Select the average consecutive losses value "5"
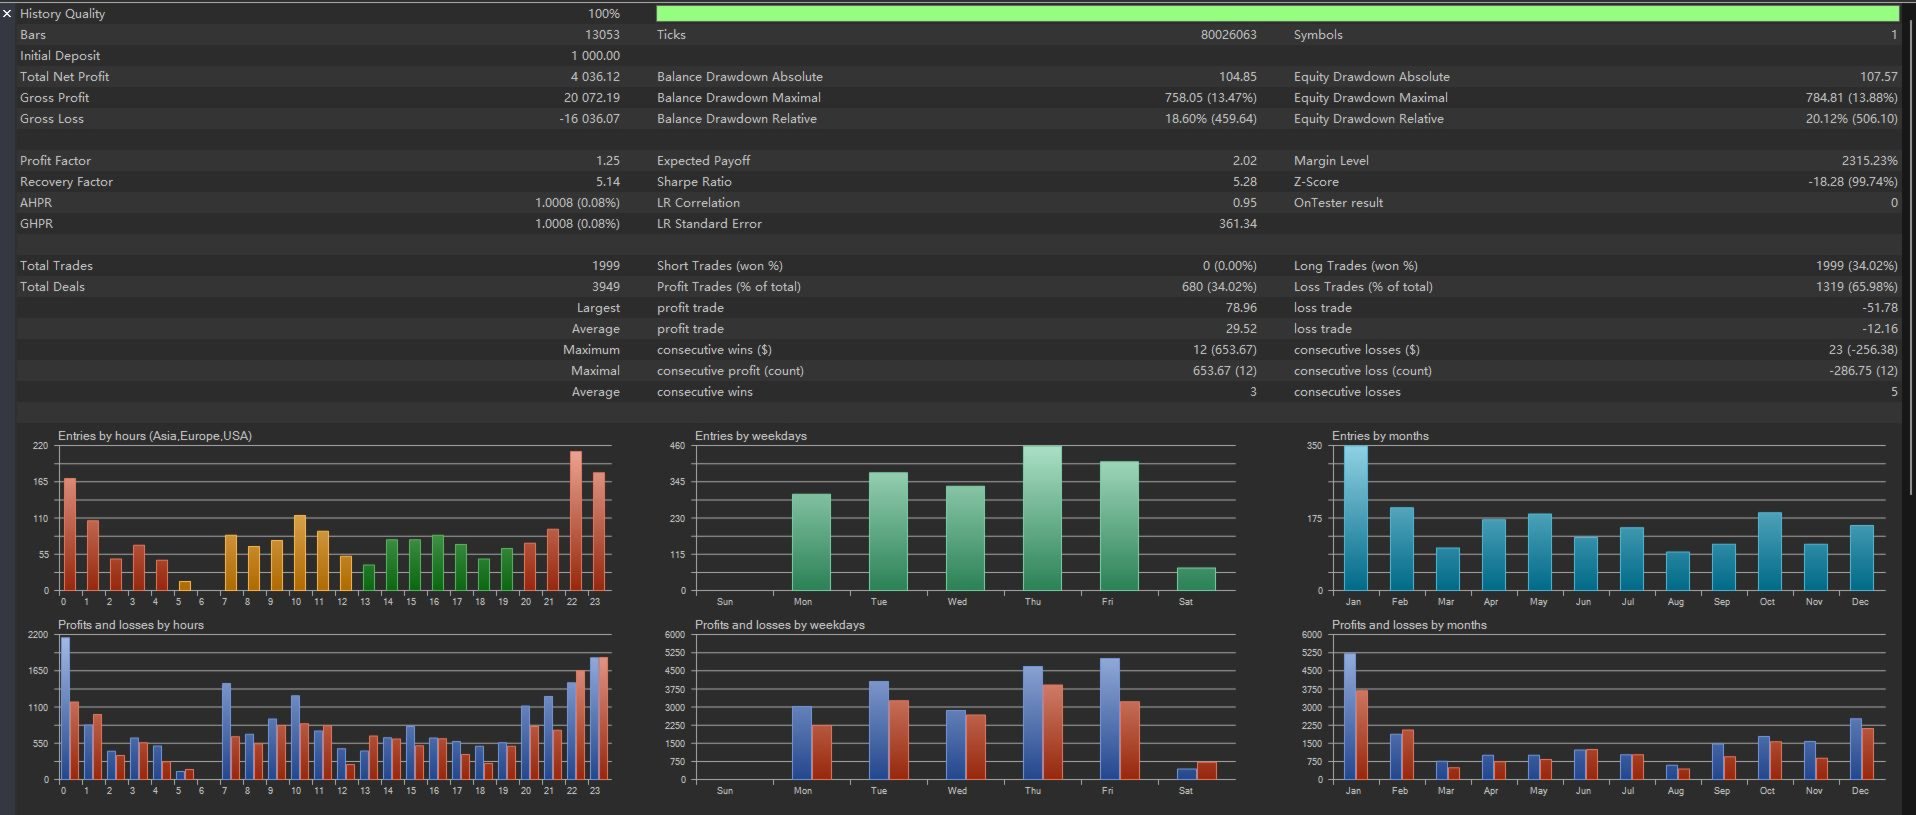The height and width of the screenshot is (815, 1916). pos(1894,392)
